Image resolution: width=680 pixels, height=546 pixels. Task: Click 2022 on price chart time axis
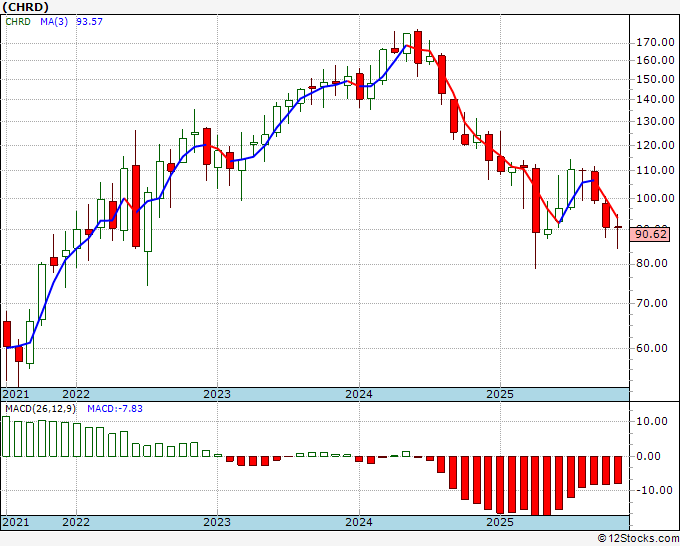tap(76, 394)
